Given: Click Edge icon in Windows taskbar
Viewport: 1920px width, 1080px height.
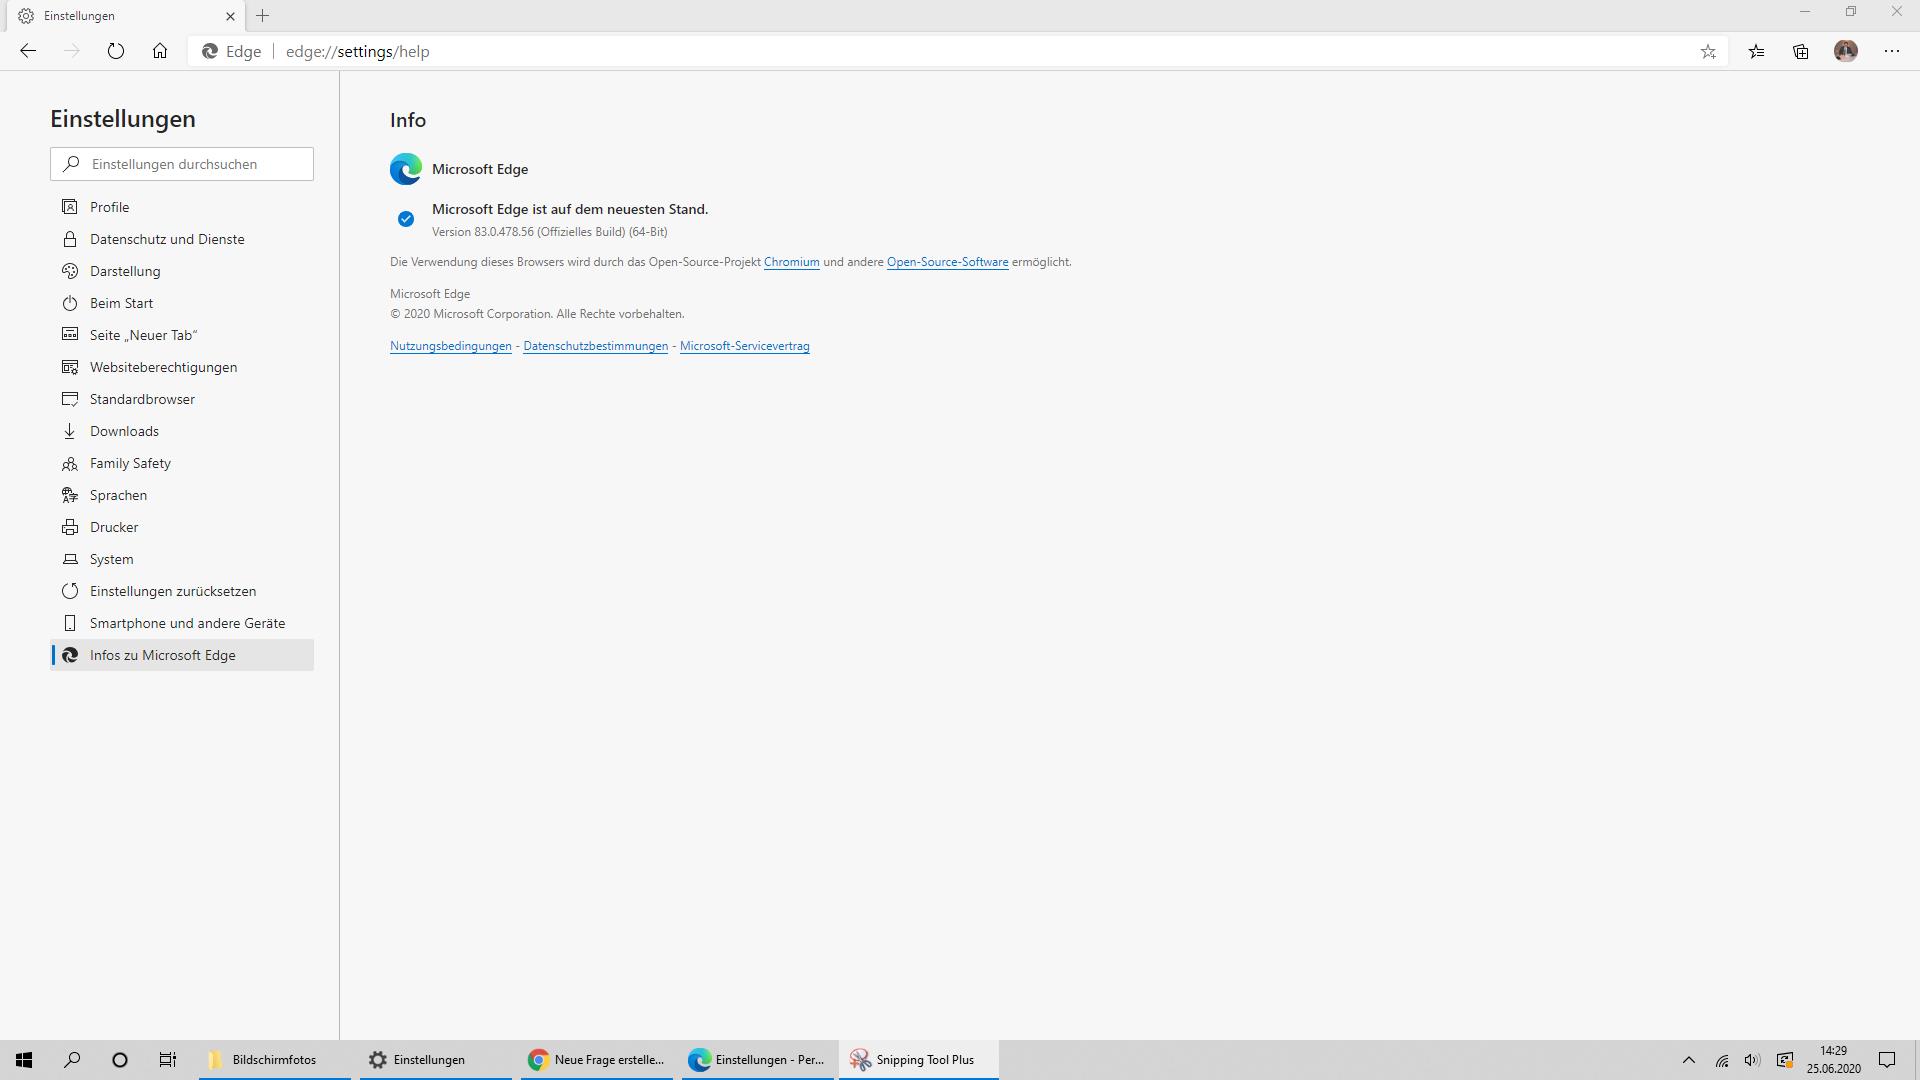Looking at the screenshot, I should 699,1059.
